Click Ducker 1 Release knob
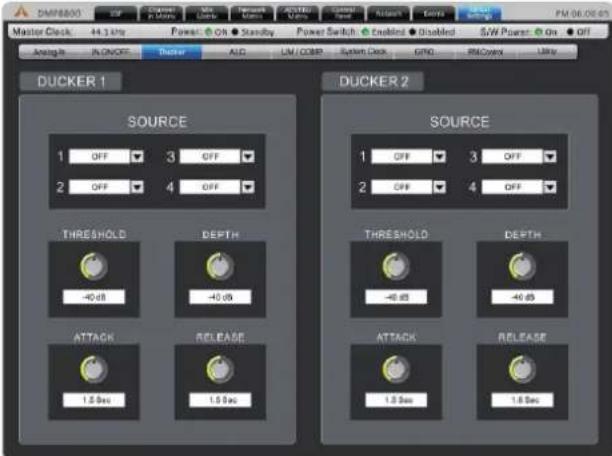The height and width of the screenshot is (456, 612). 220,369
